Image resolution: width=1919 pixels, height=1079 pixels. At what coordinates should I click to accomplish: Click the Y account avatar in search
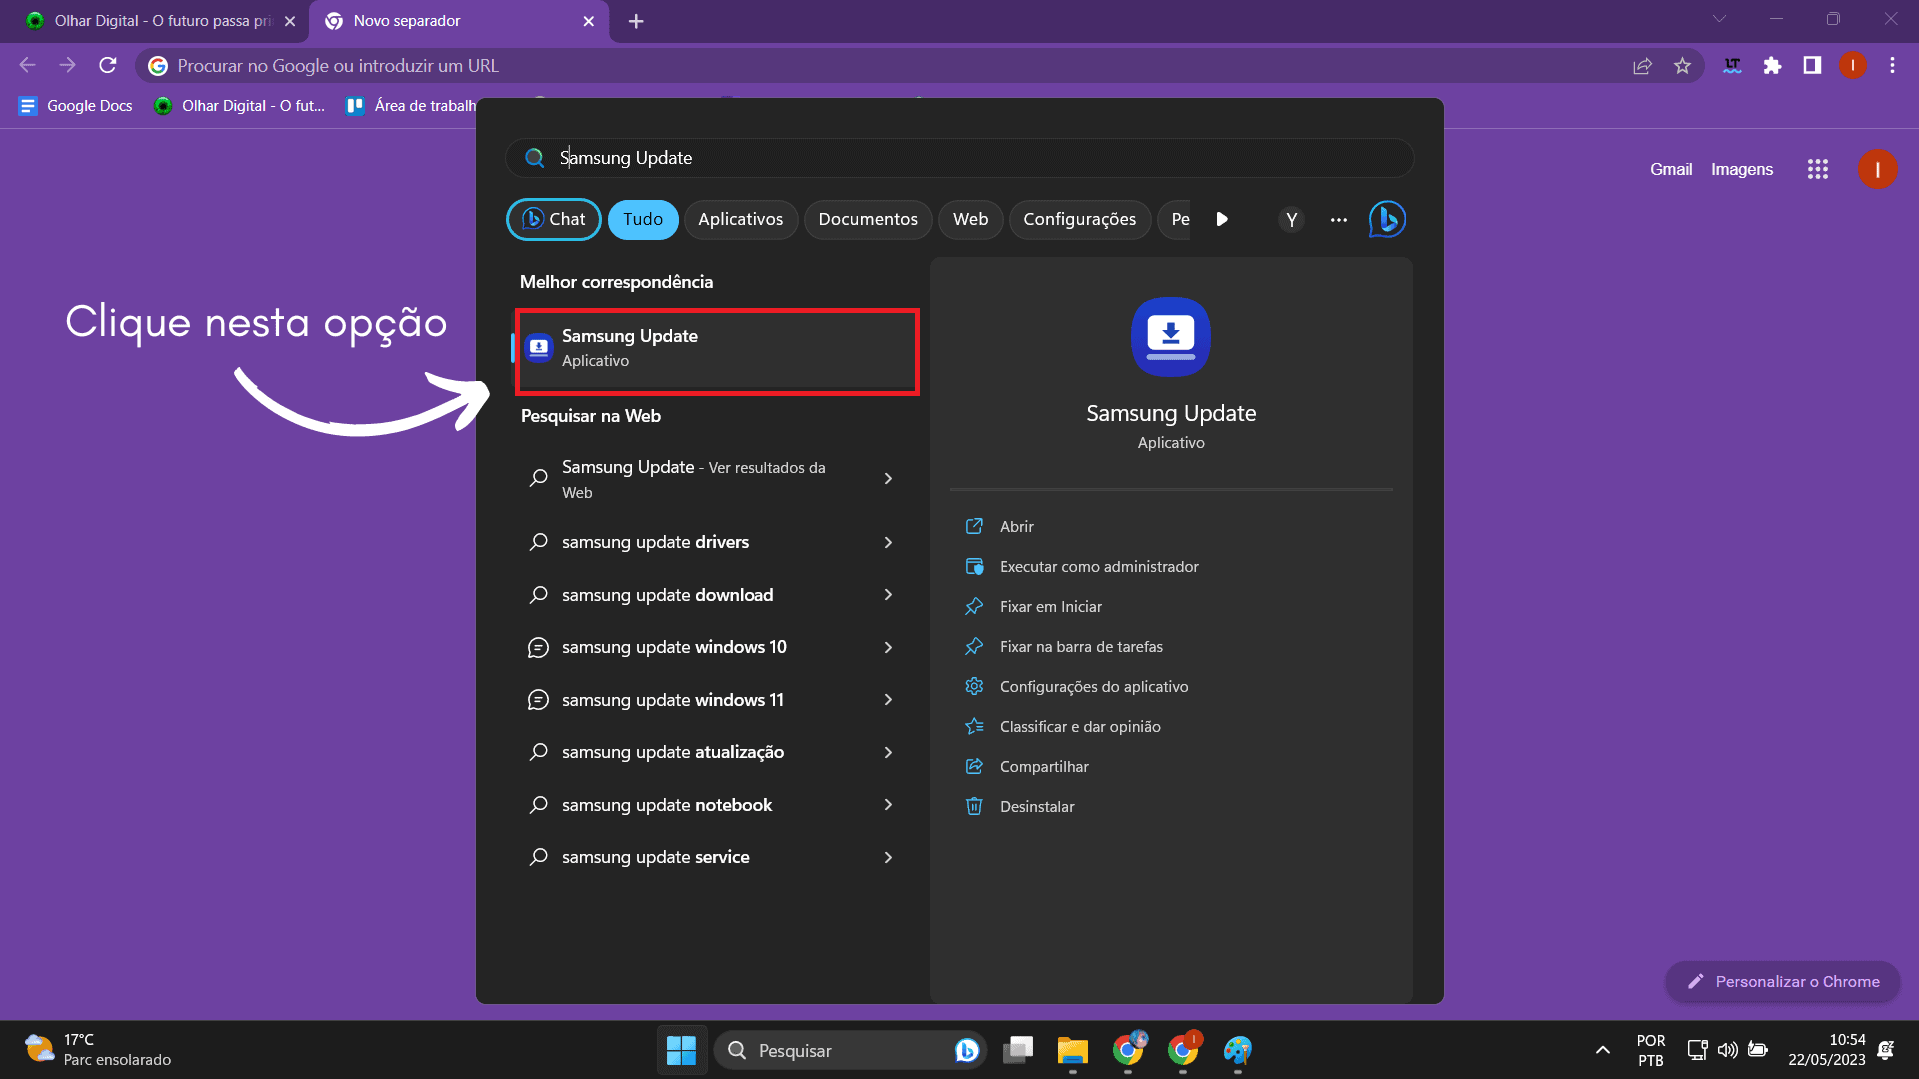coord(1291,219)
